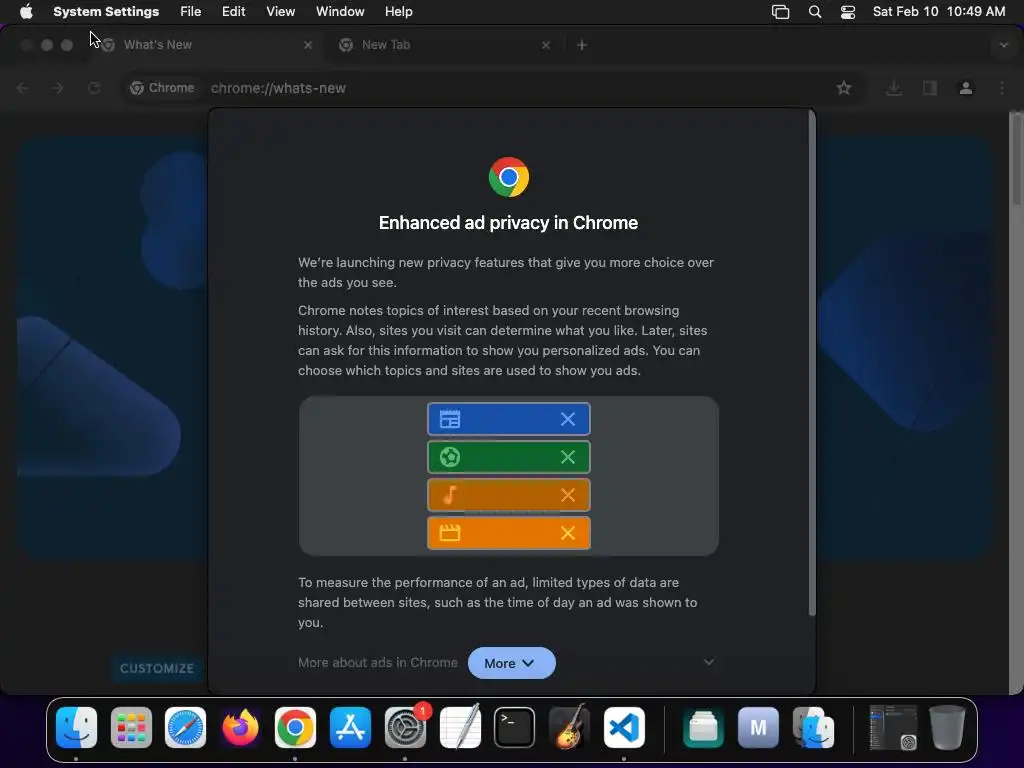Open a new tab with the plus button
The width and height of the screenshot is (1024, 768).
pyautogui.click(x=582, y=45)
